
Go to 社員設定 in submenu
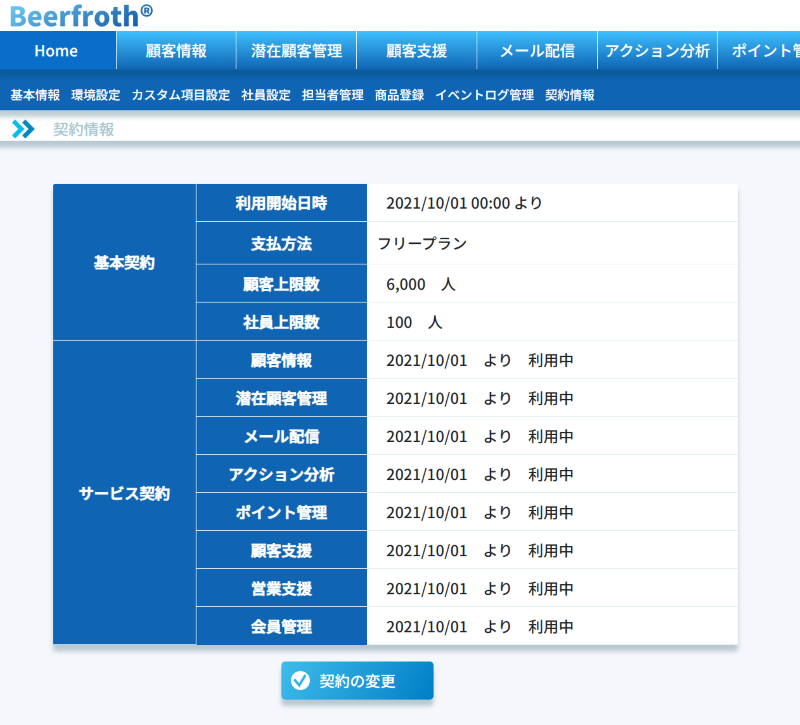tap(266, 95)
